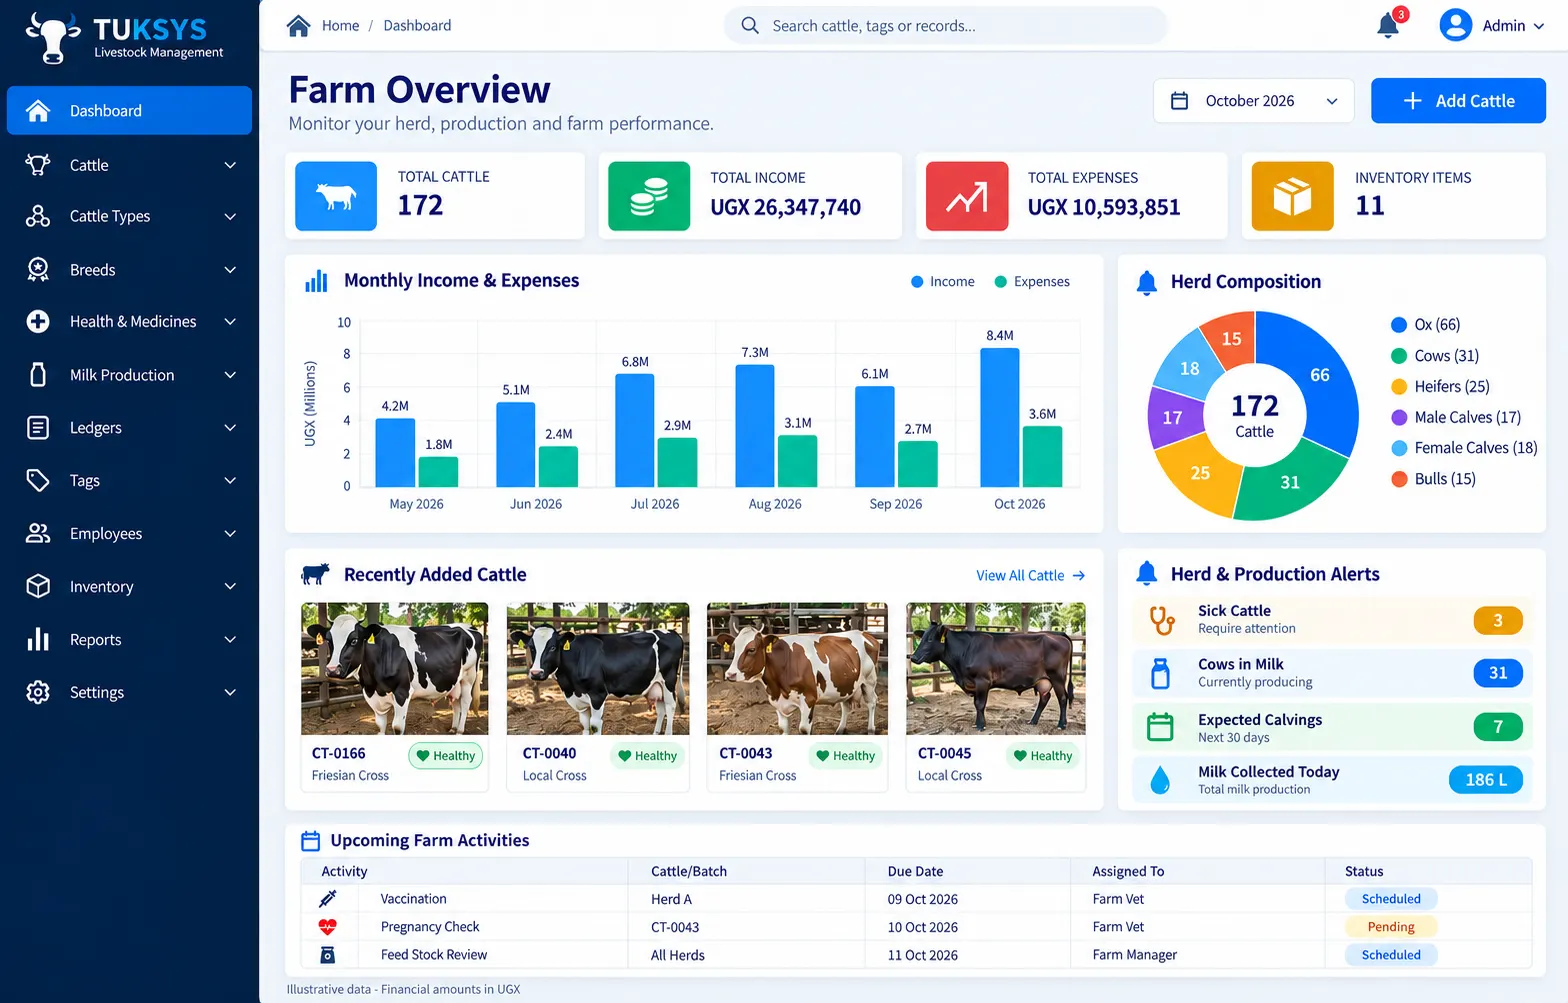Click the bell icon beside Herd Composition

(1147, 283)
